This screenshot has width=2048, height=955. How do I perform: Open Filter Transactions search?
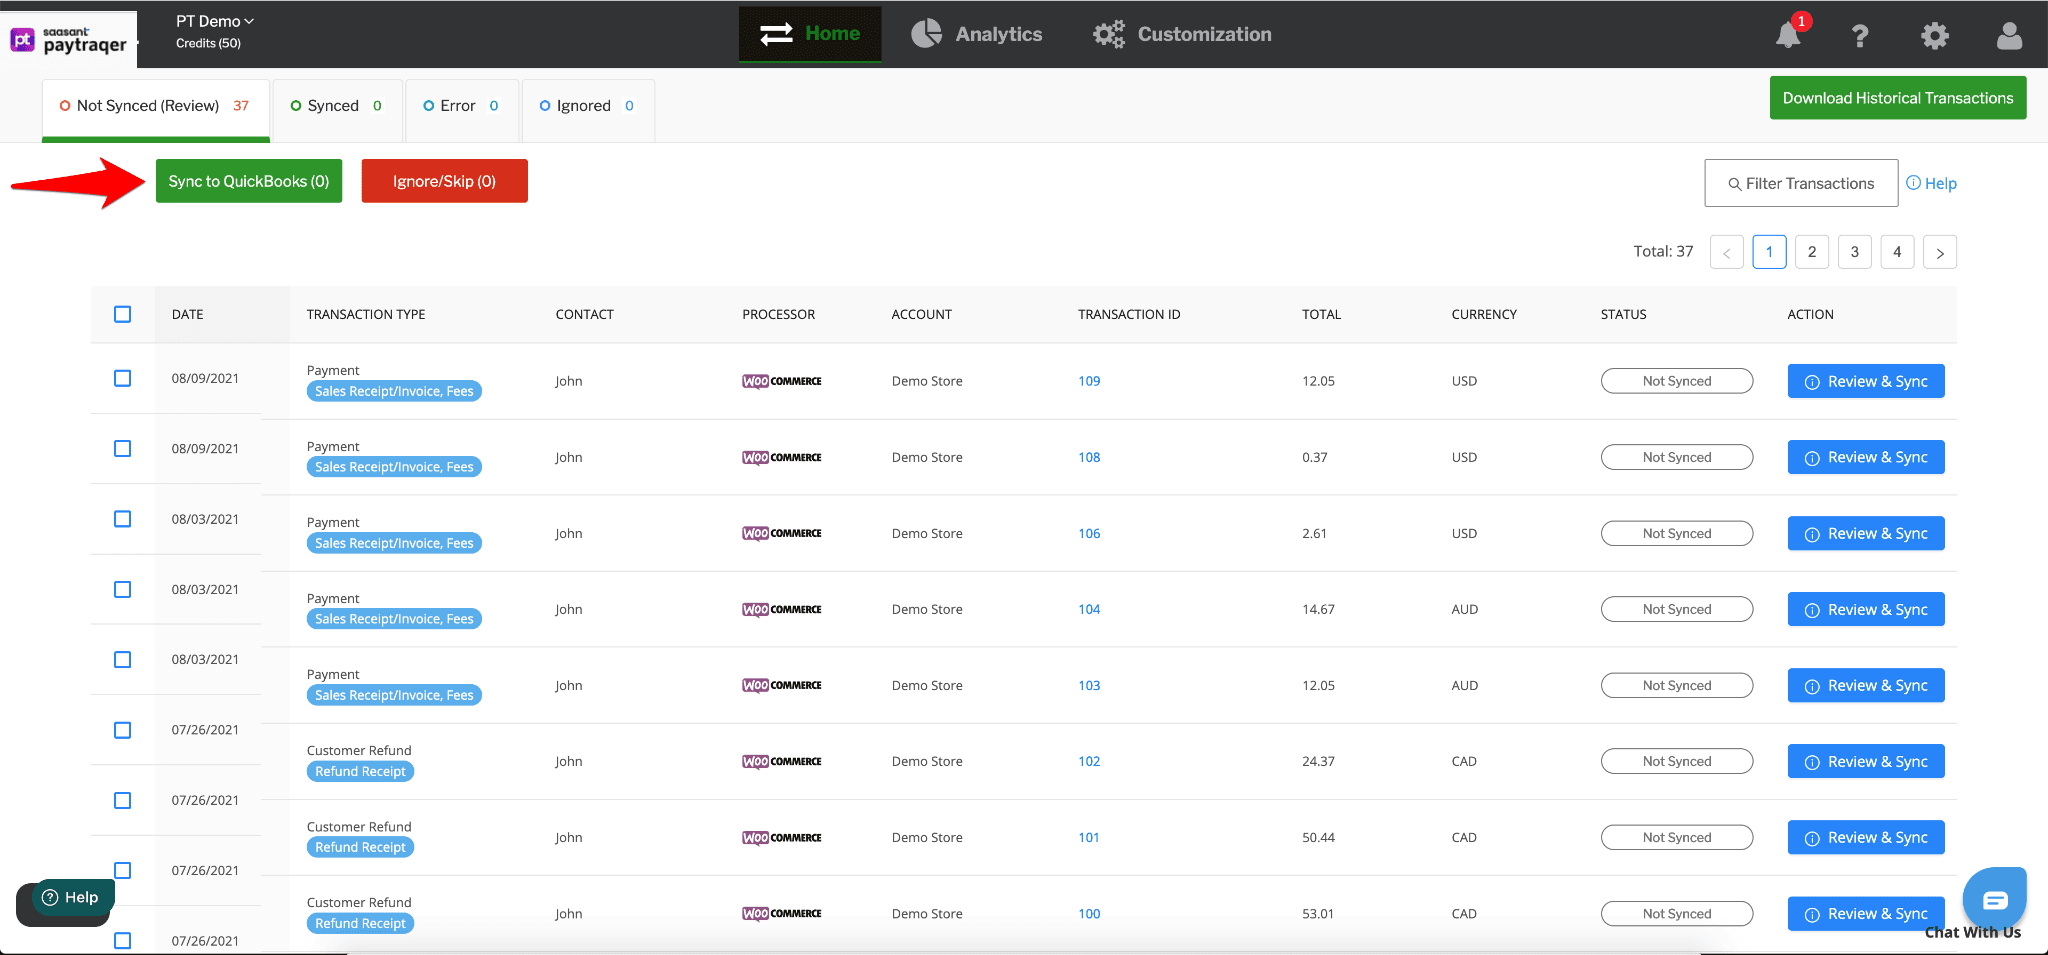(1801, 183)
